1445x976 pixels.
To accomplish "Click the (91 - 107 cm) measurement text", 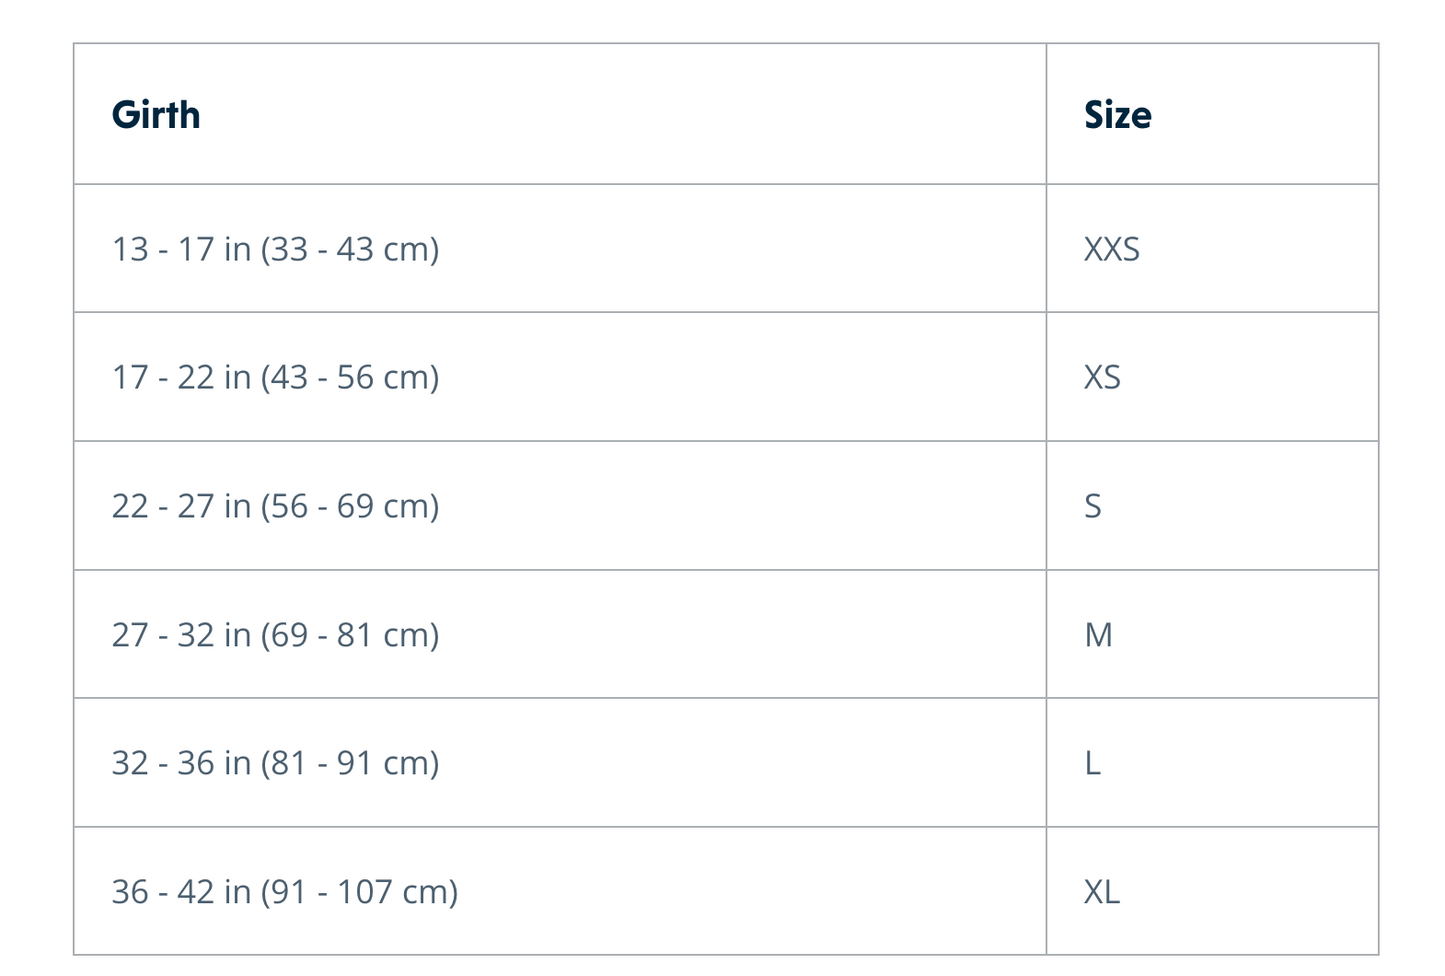I will (359, 892).
